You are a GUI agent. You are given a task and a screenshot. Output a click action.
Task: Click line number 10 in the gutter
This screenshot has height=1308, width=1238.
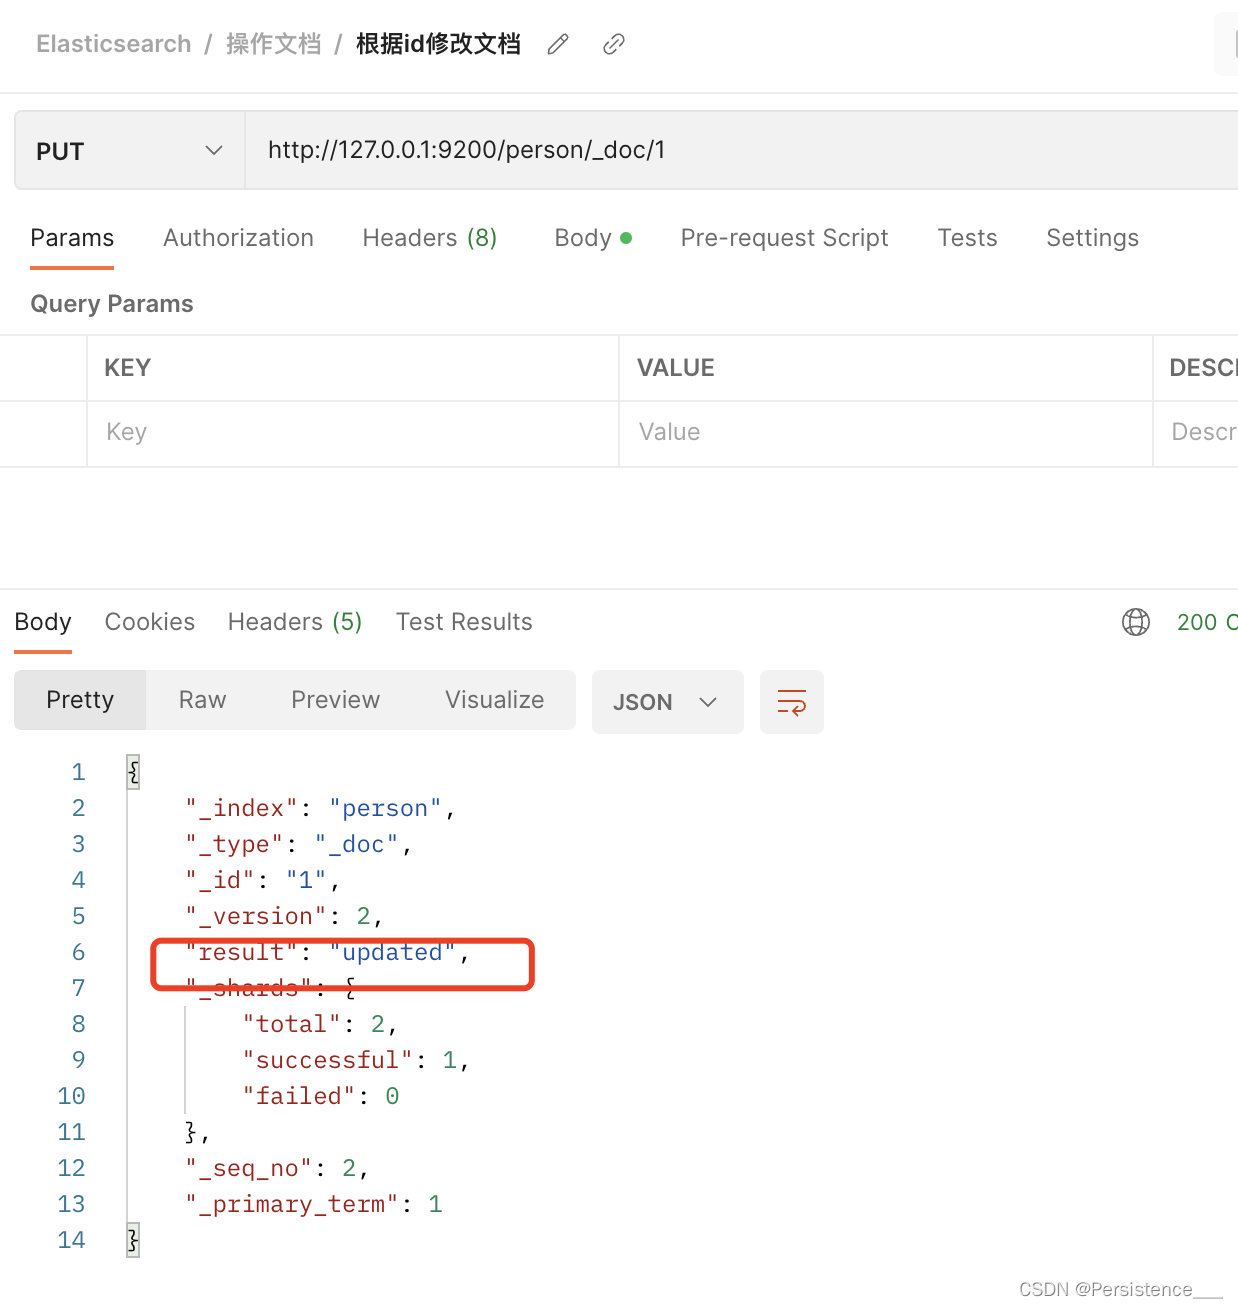[x=71, y=1096]
